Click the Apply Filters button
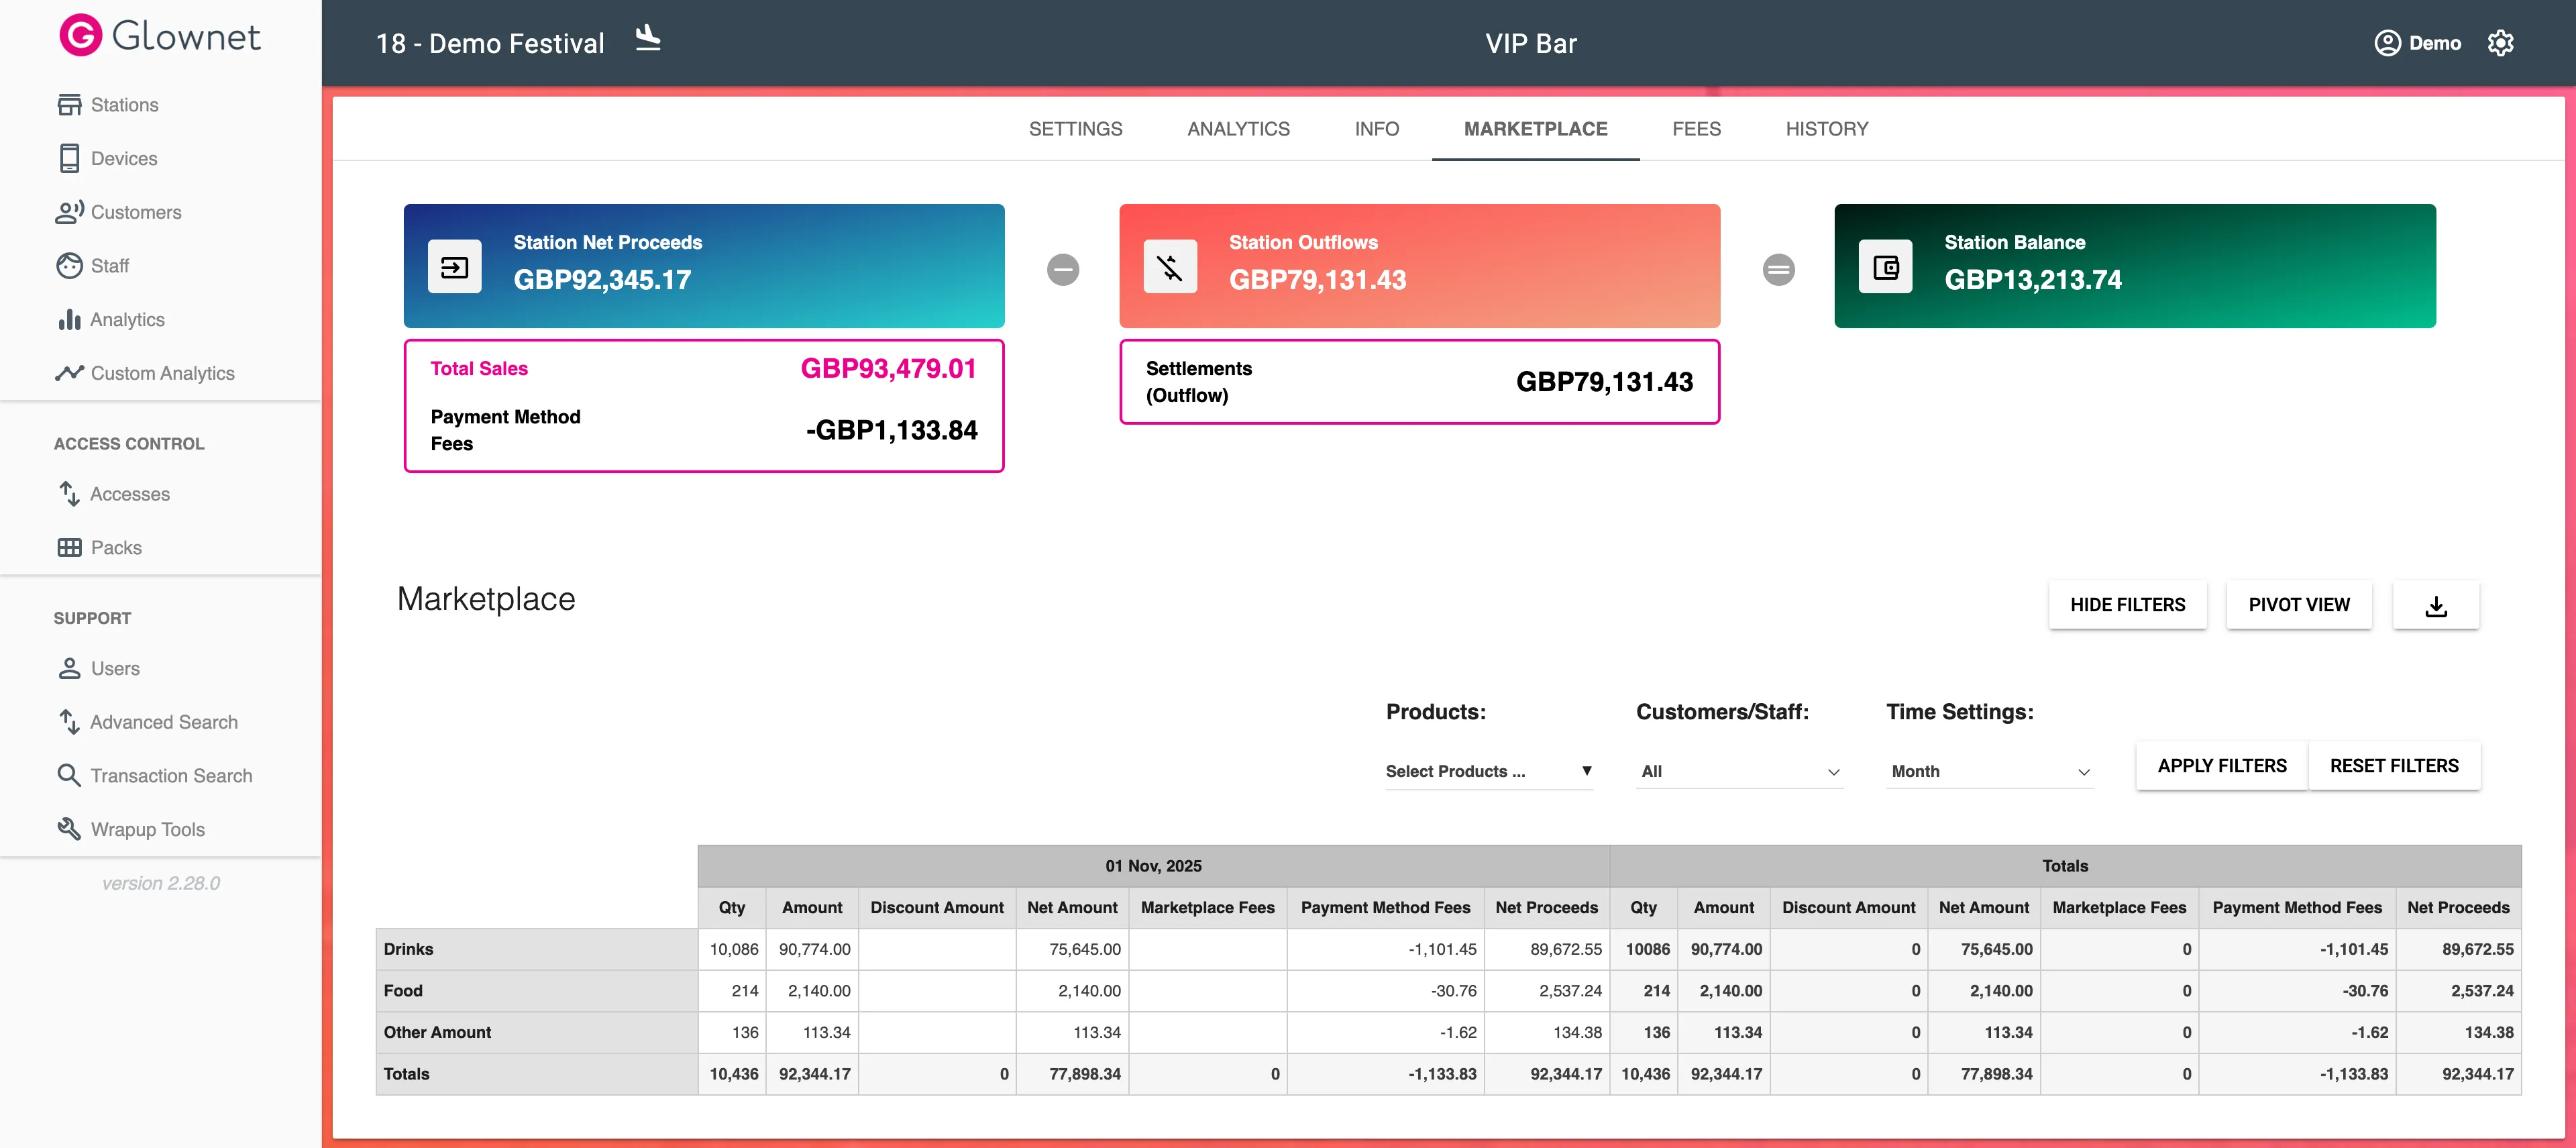Viewport: 2576px width, 1148px height. (x=2220, y=765)
